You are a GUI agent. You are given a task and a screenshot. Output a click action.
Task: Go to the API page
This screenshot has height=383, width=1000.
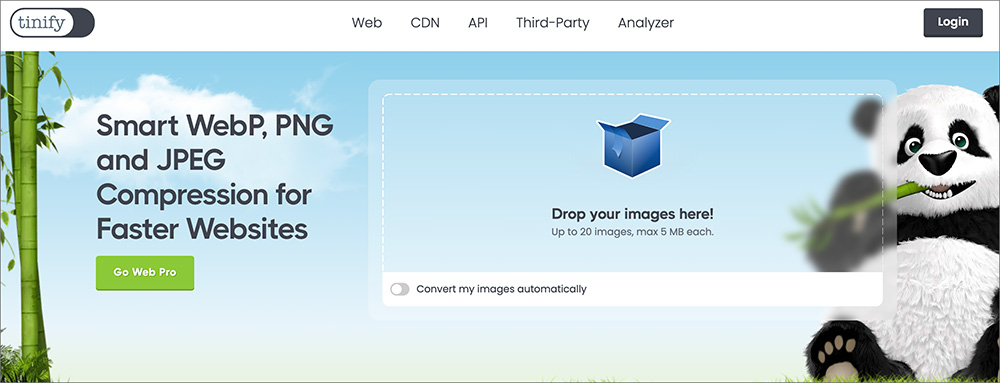tap(478, 23)
